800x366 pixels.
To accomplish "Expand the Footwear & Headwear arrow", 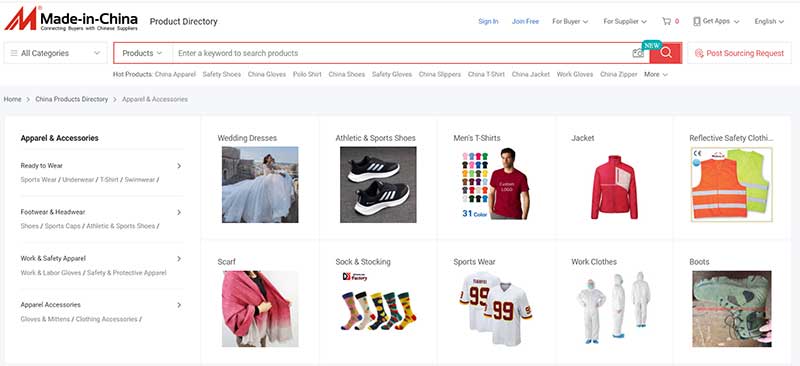I will (179, 212).
